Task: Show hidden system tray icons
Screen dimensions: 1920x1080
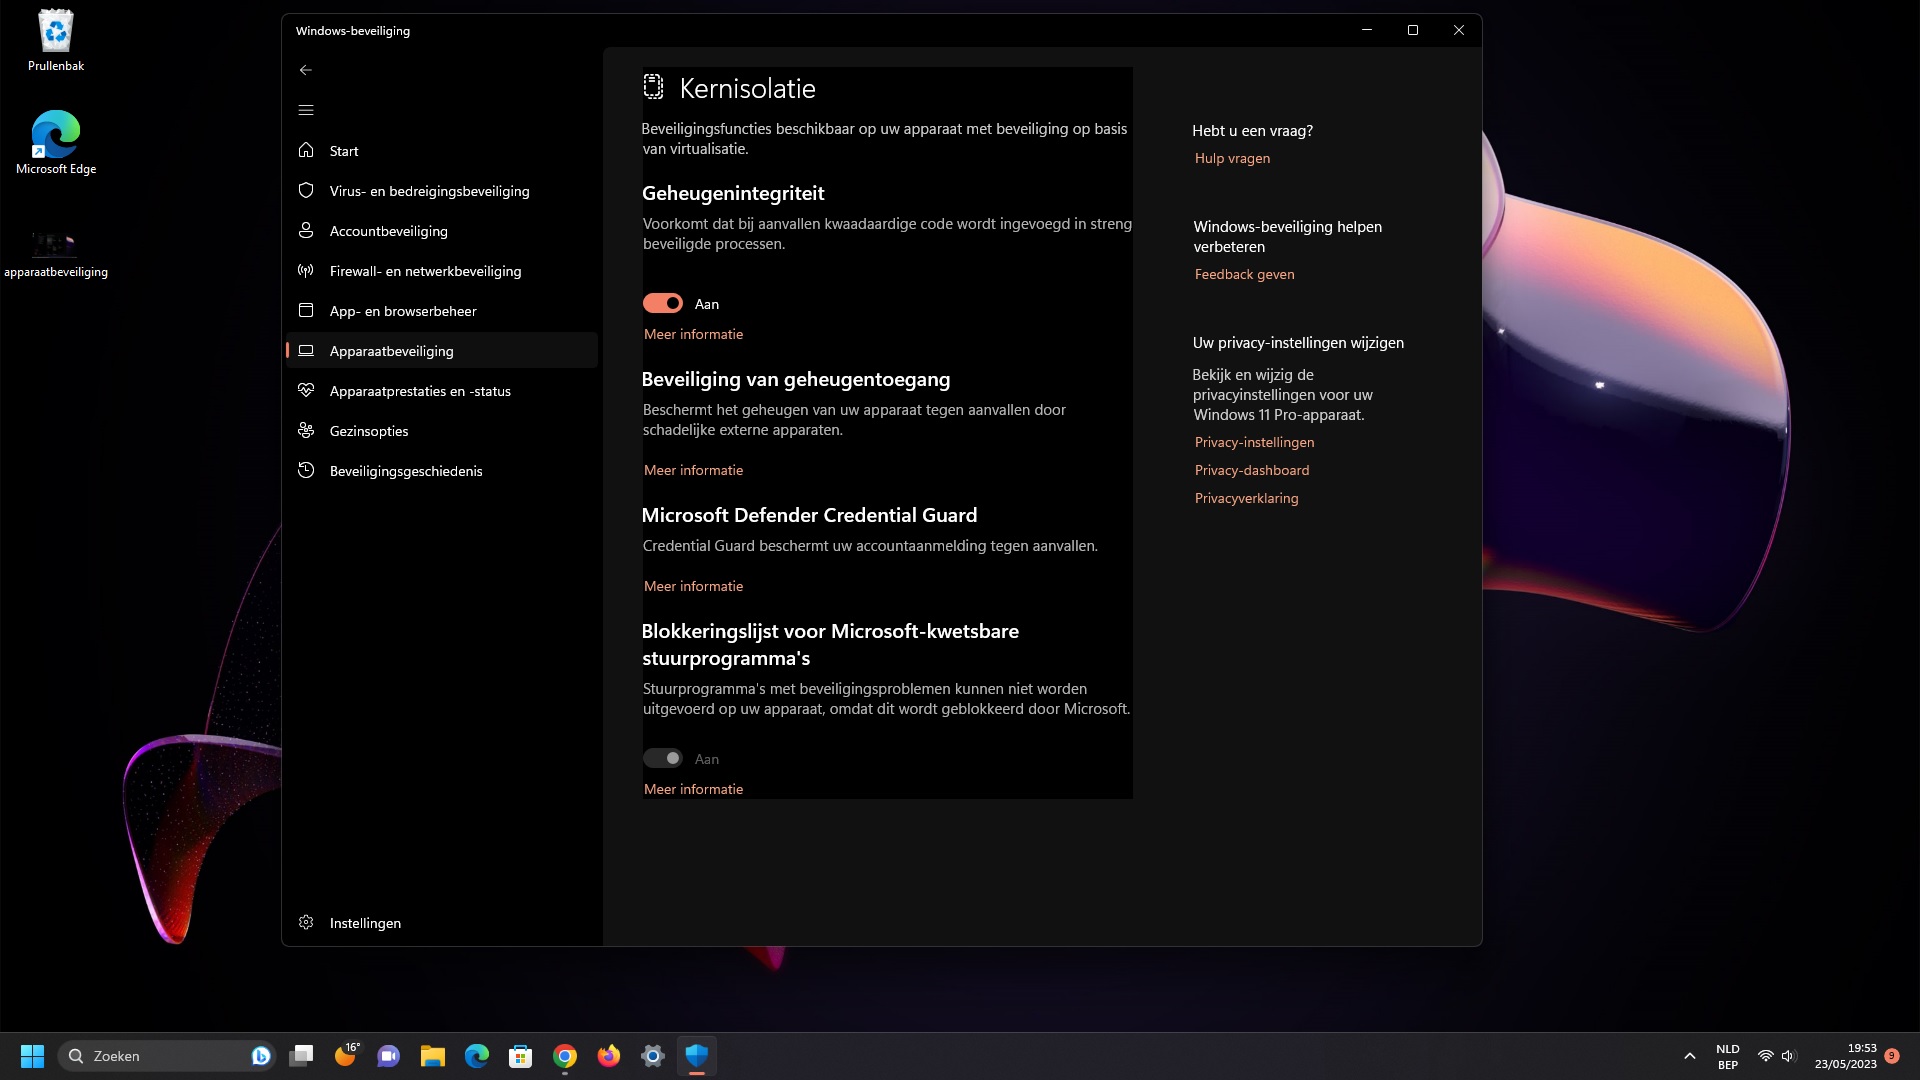Action: coord(1690,1056)
